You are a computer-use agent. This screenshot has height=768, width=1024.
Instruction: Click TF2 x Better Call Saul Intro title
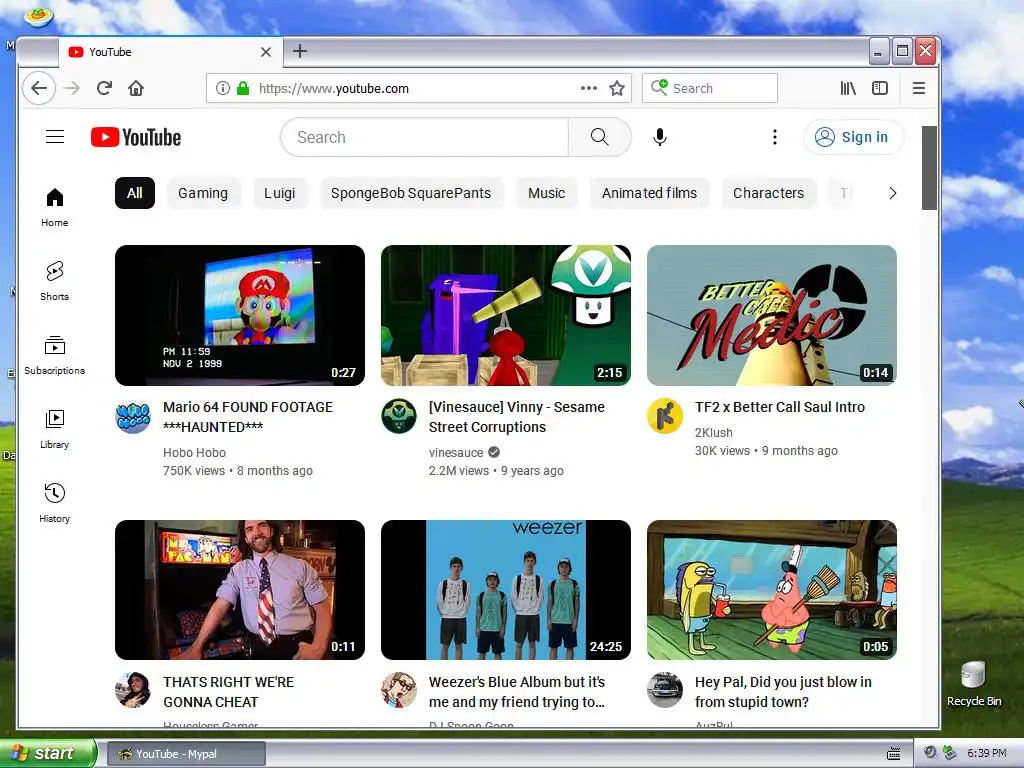tap(780, 407)
